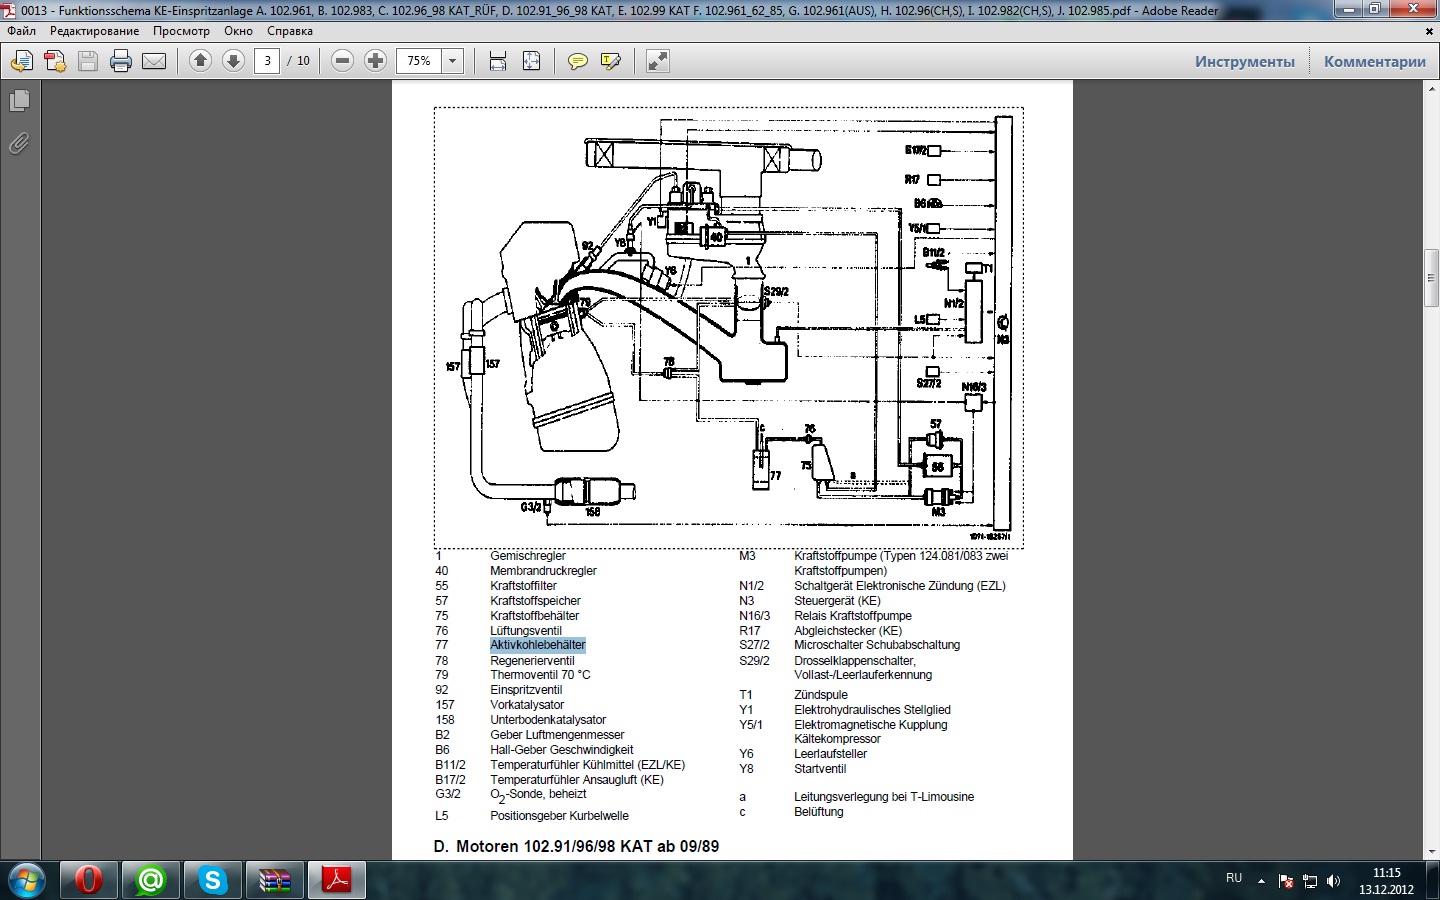The height and width of the screenshot is (900, 1440).
Task: Click the scrollbar up arrow
Action: pyautogui.click(x=1431, y=89)
